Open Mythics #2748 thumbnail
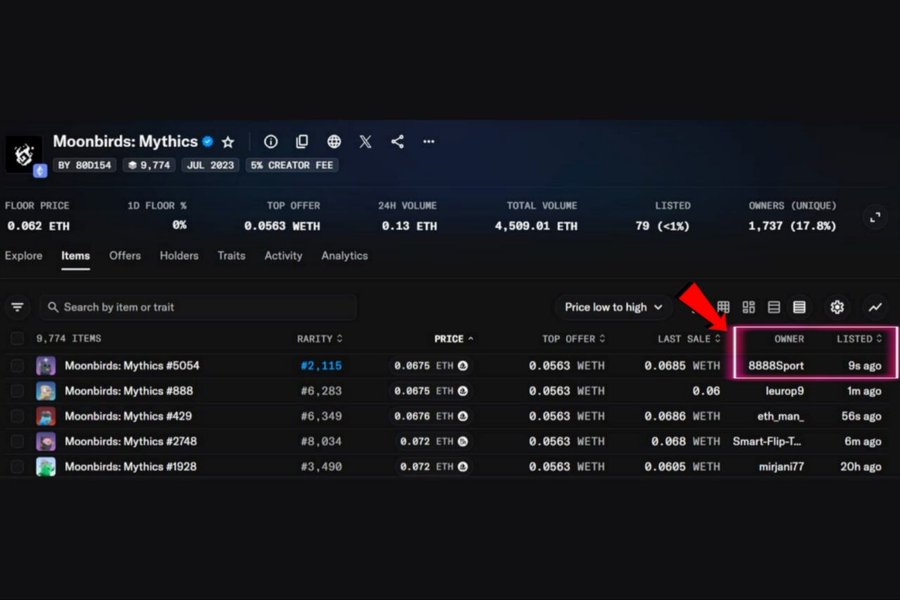Screen dimensions: 900x600 [46, 442]
